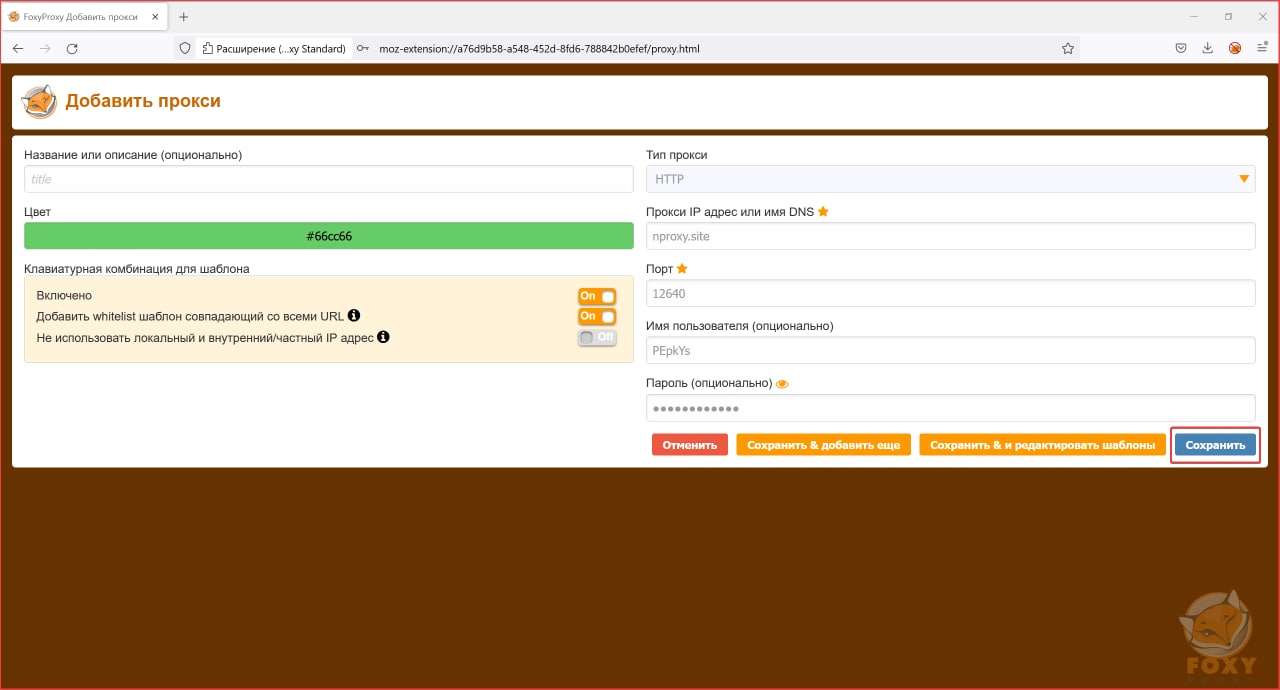Click info icon next to local IP option
Image resolution: width=1280 pixels, height=690 pixels.
click(x=384, y=337)
